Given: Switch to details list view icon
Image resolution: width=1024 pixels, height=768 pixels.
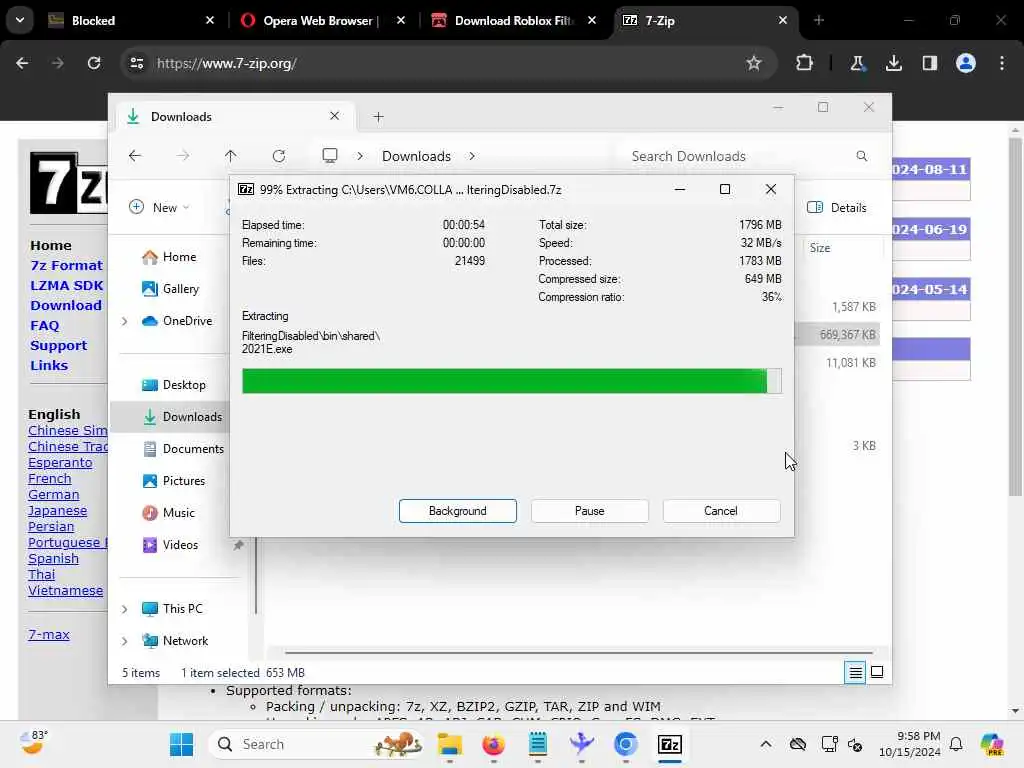Looking at the screenshot, I should point(855,672).
